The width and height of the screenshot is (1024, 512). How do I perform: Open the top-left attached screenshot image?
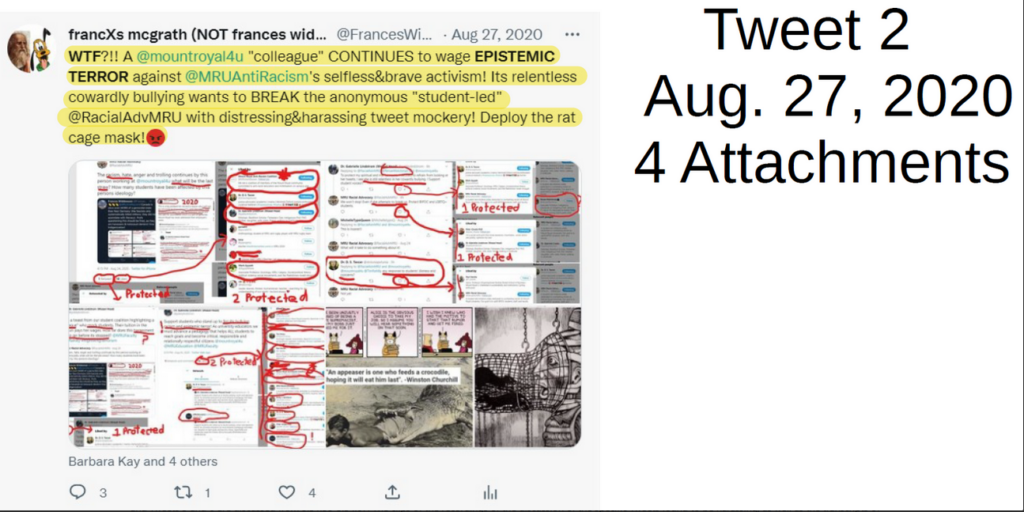198,232
